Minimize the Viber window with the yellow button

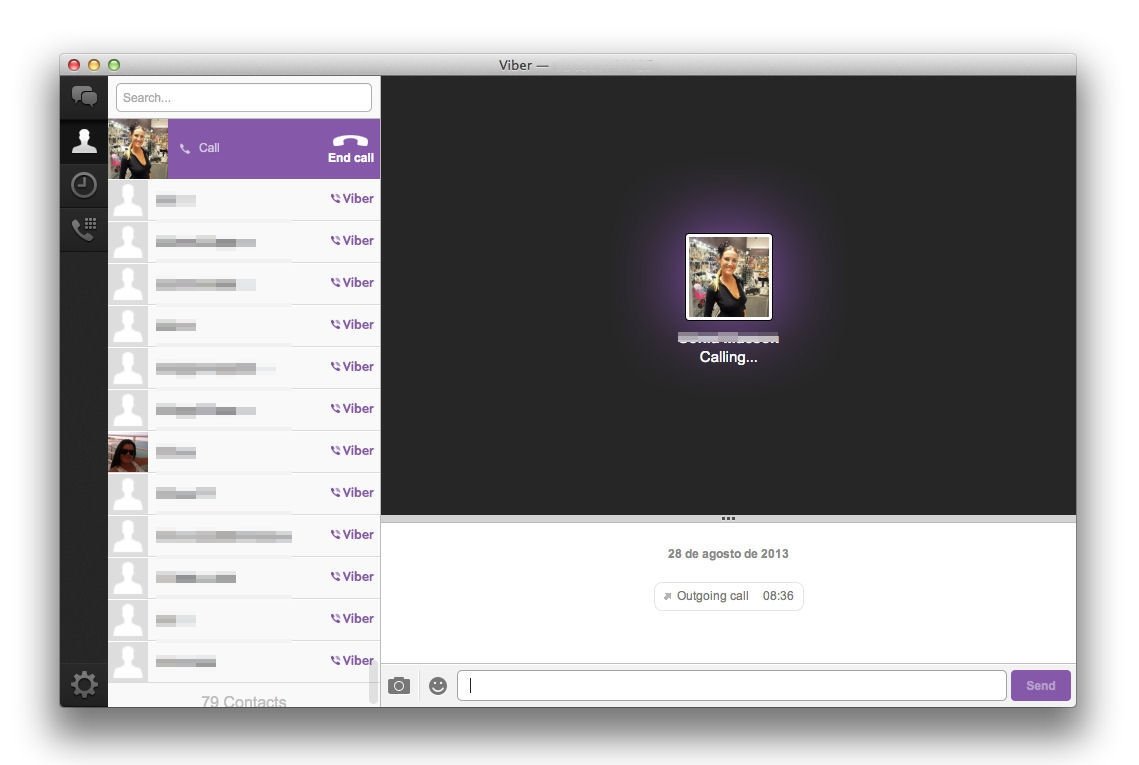94,65
